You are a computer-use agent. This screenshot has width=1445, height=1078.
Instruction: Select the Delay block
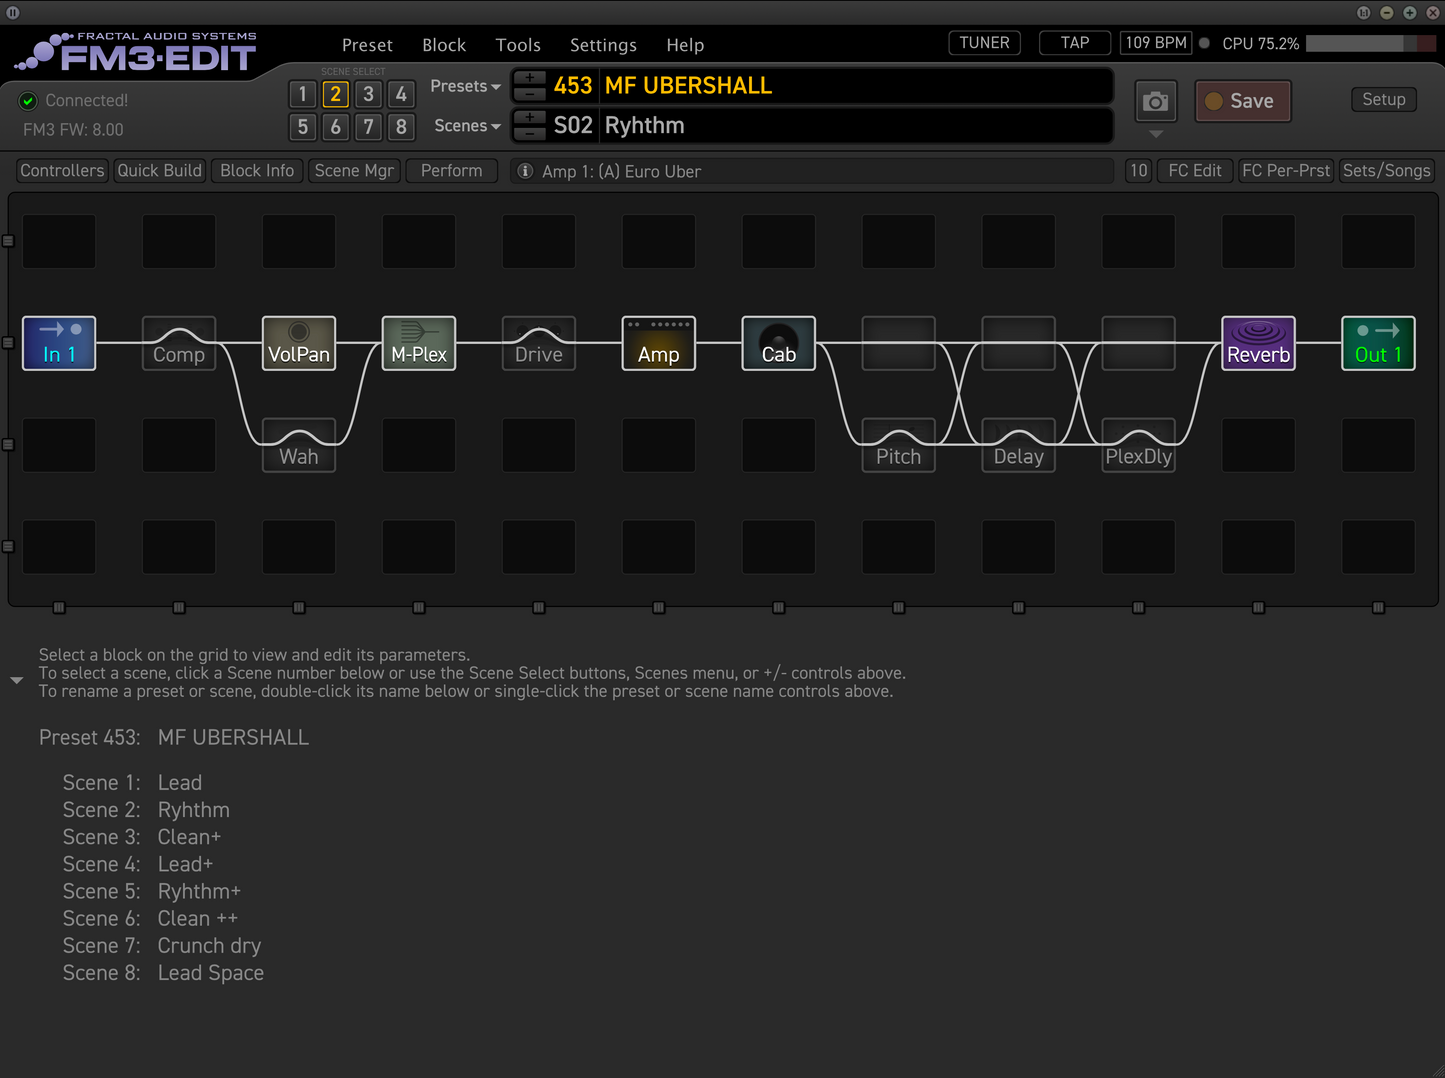coord(1019,445)
